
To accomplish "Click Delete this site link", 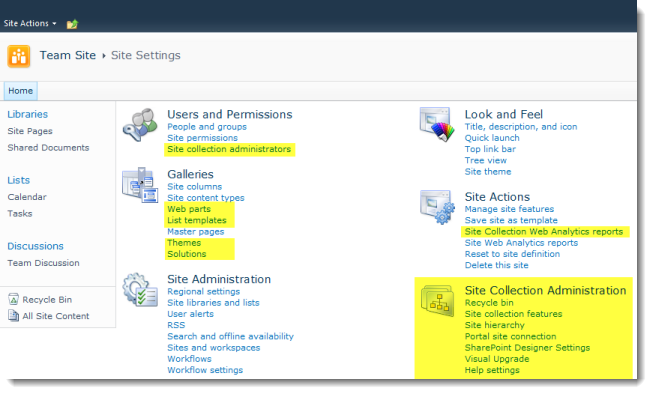I will pos(496,265).
